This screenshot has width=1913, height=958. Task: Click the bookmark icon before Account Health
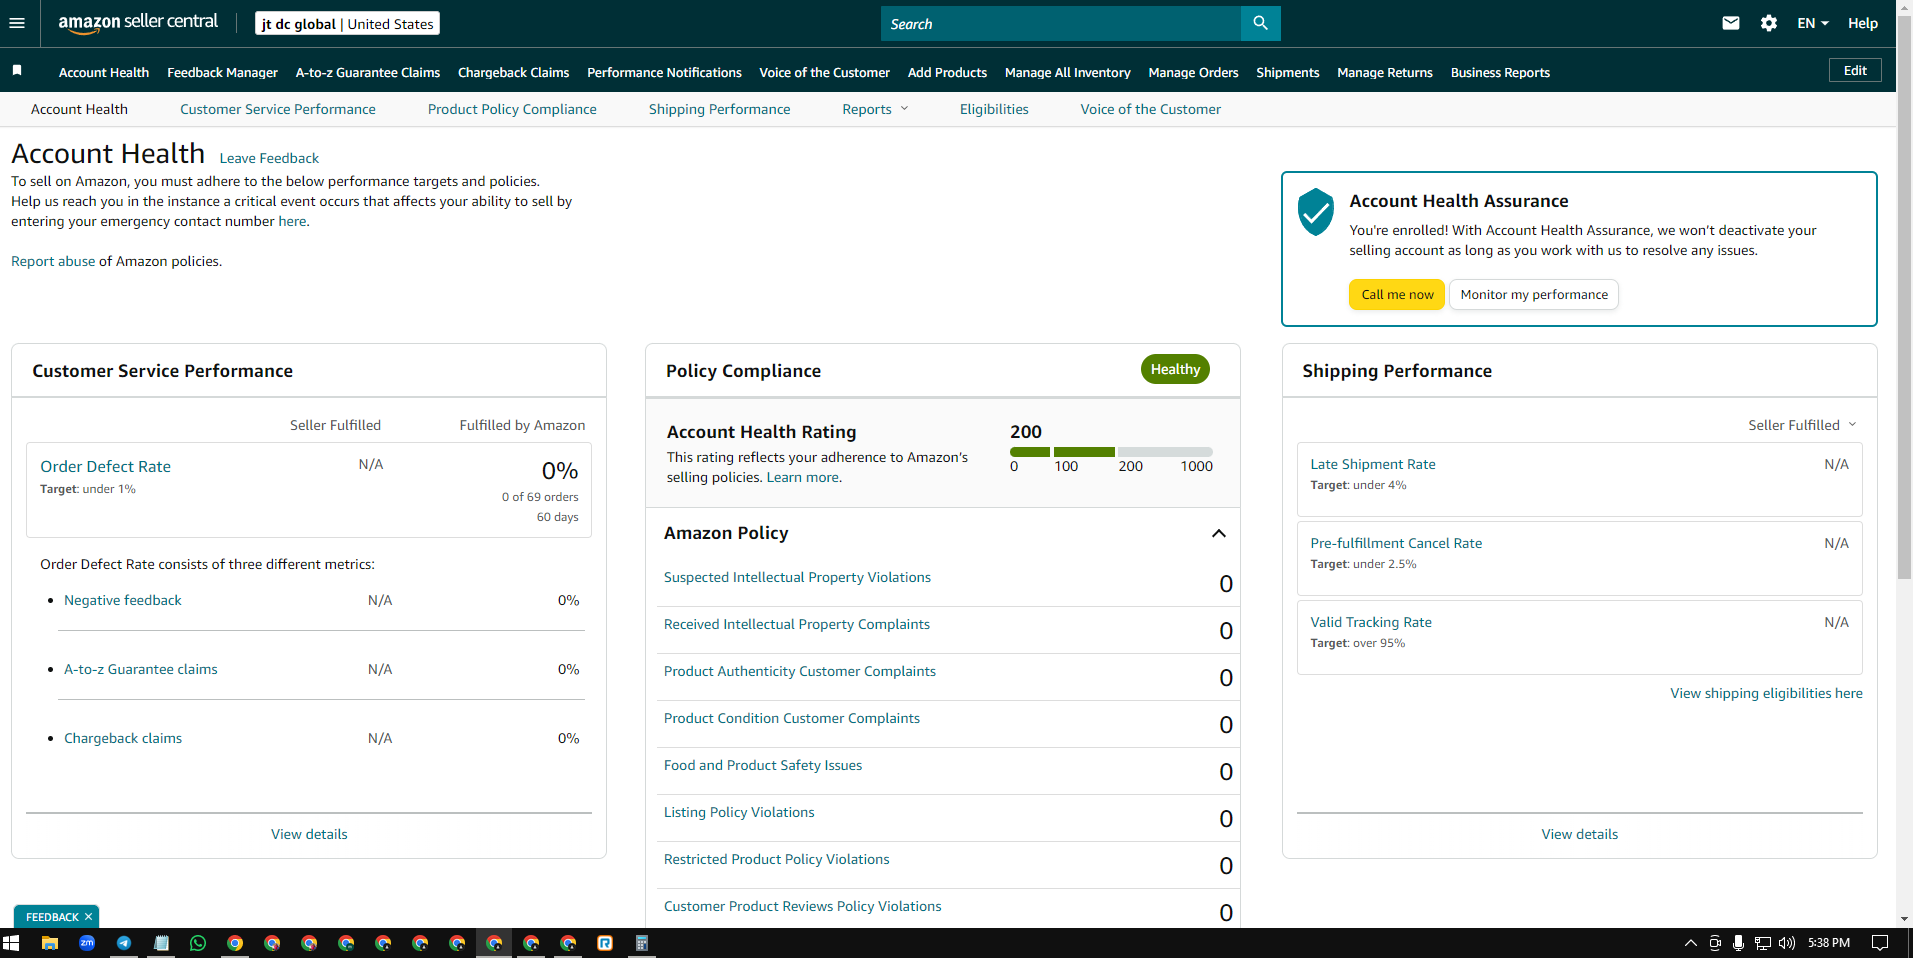tap(17, 71)
